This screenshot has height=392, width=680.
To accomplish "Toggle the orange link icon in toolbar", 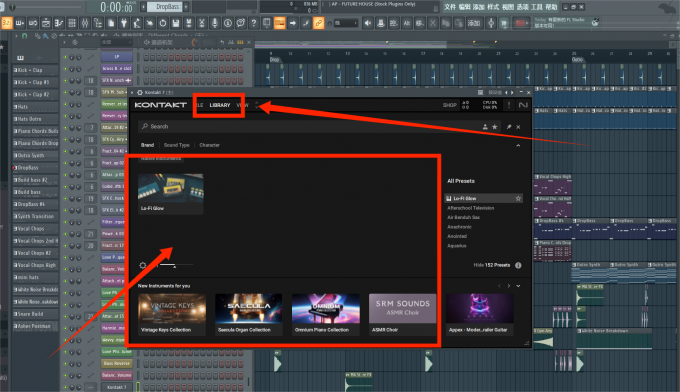I will [x=319, y=23].
